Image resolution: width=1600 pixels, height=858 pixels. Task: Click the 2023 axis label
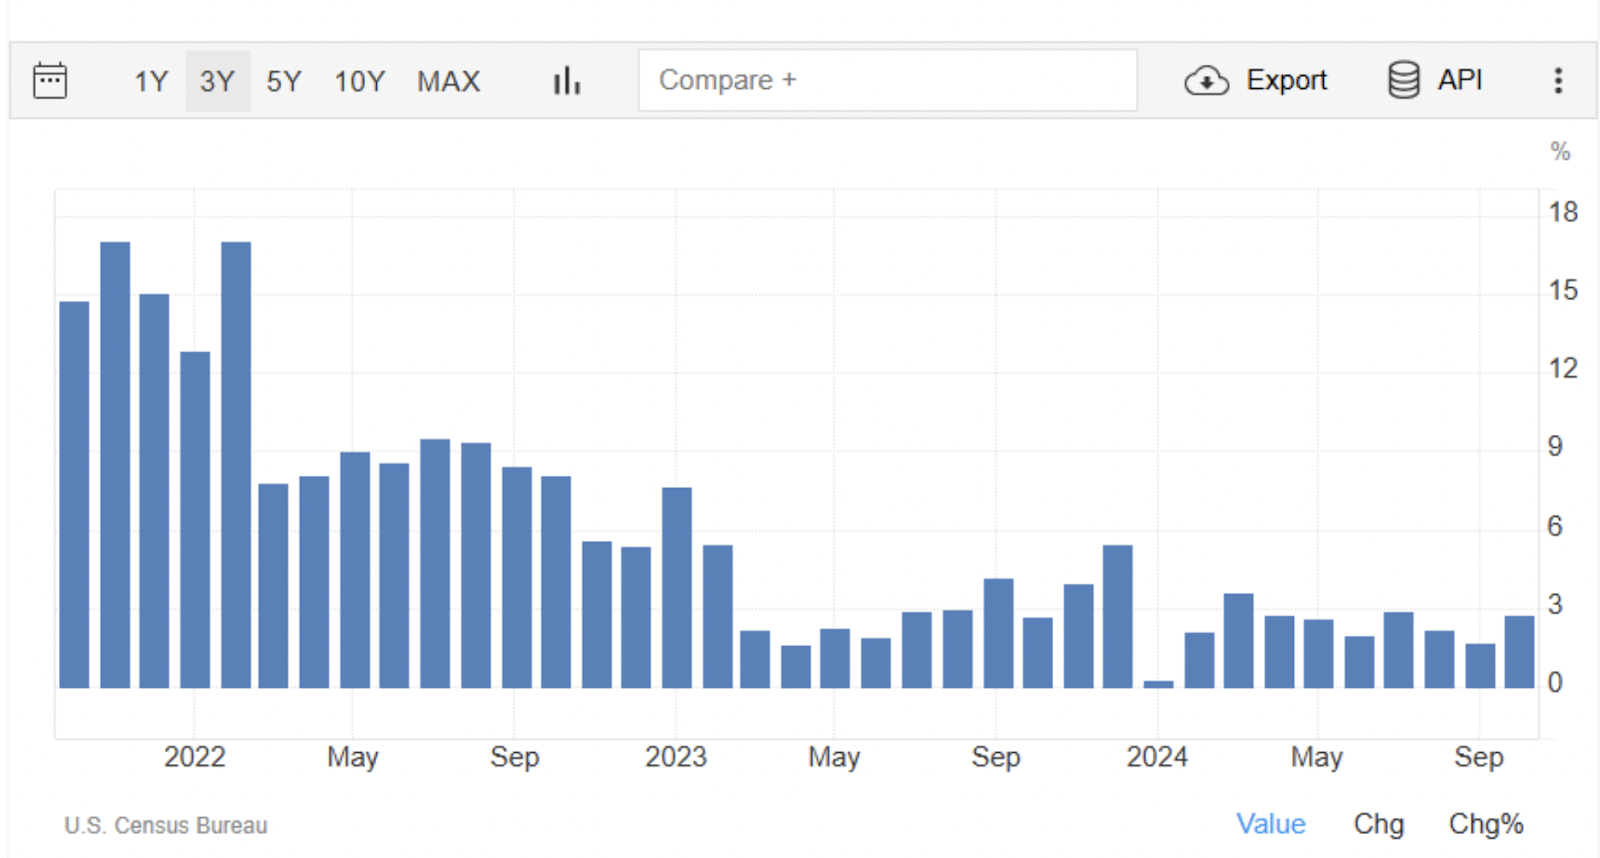(x=676, y=757)
